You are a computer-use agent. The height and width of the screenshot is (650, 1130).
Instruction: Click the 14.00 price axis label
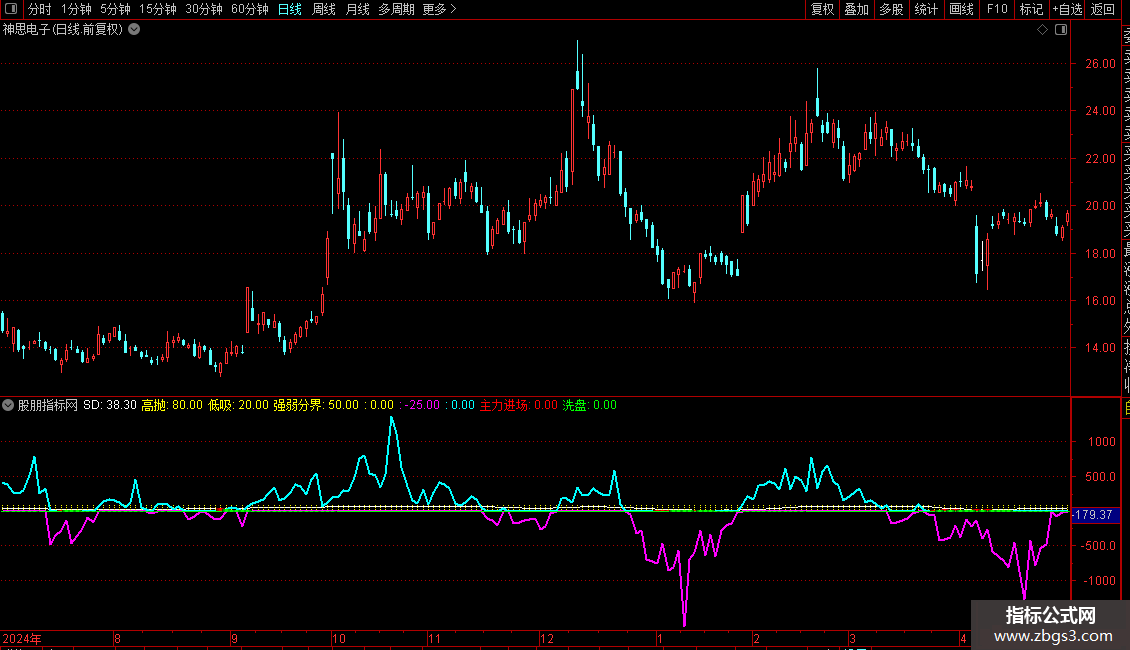[1100, 347]
